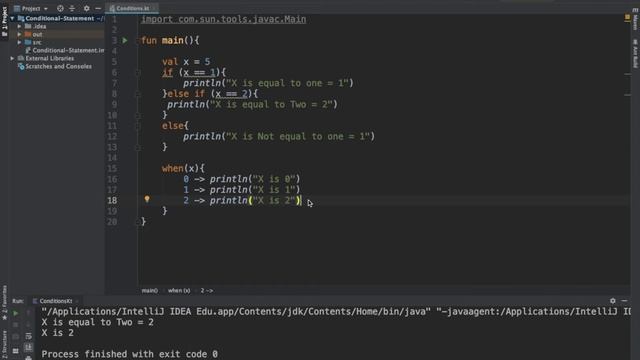This screenshot has height=360, width=640.
Task: Click console output 'X is equal to Two = 2'
Action: coord(98,322)
